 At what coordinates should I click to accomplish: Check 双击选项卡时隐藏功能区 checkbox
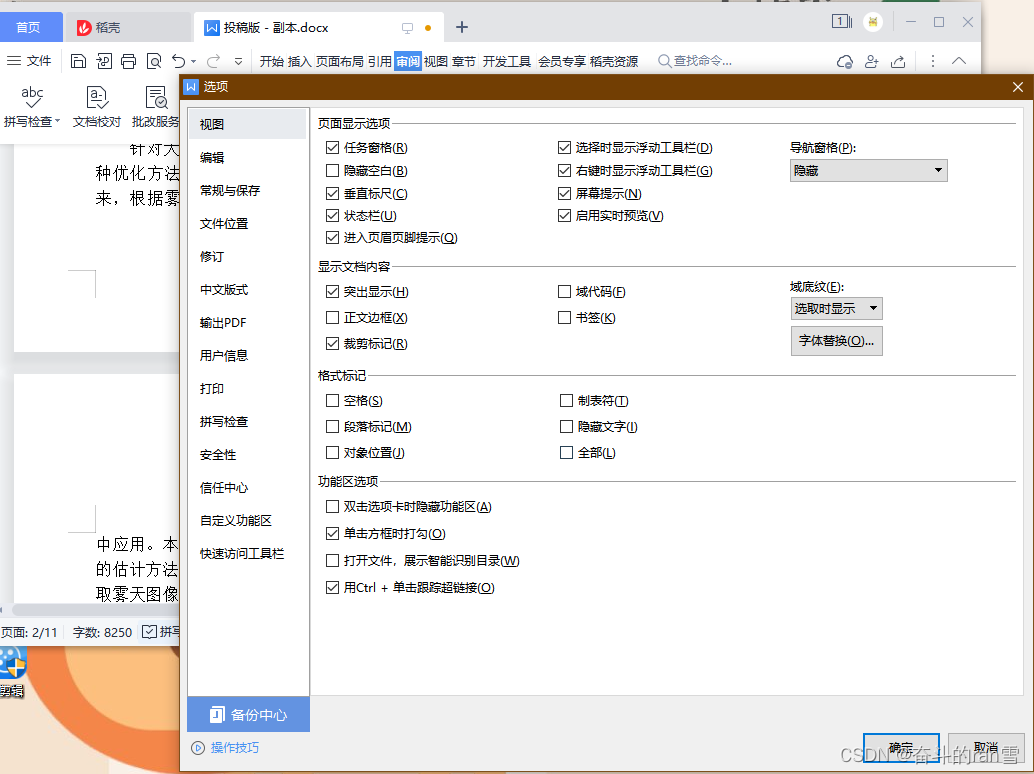click(x=332, y=506)
